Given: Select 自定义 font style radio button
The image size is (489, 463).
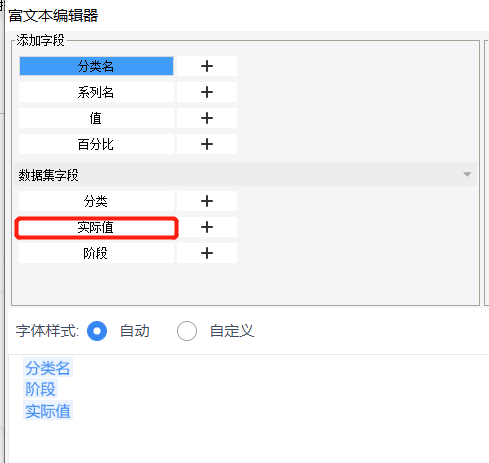Looking at the screenshot, I should (187, 331).
